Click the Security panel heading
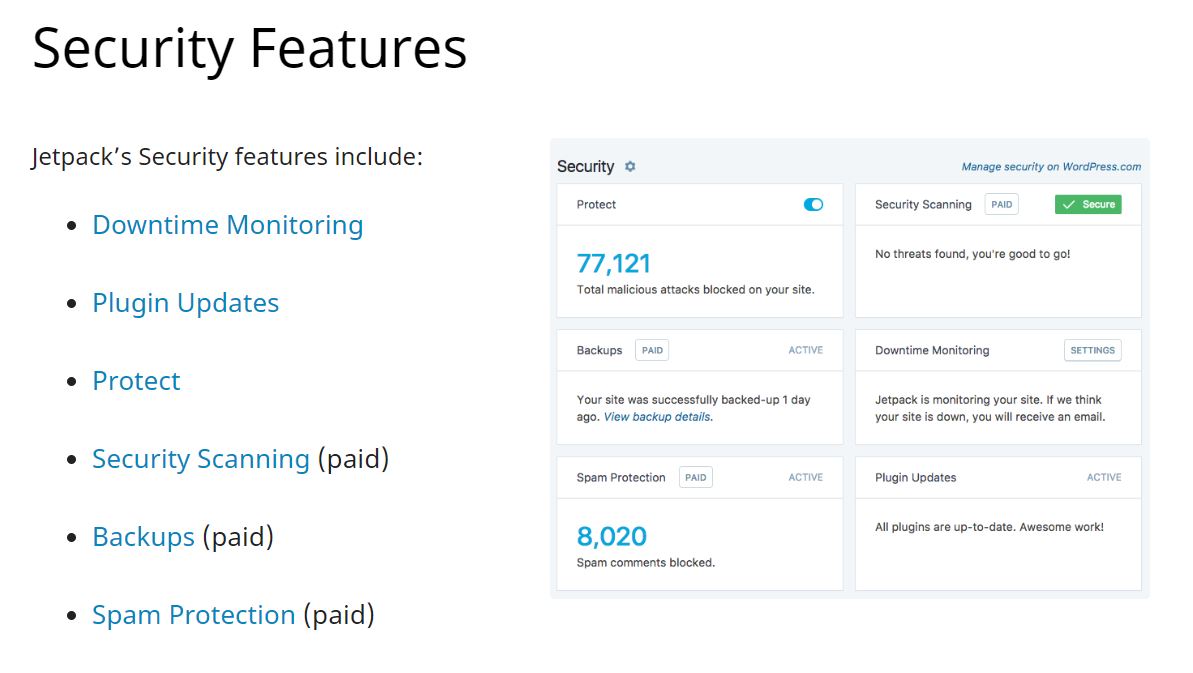Viewport: 1193px width, 673px height. click(x=585, y=167)
